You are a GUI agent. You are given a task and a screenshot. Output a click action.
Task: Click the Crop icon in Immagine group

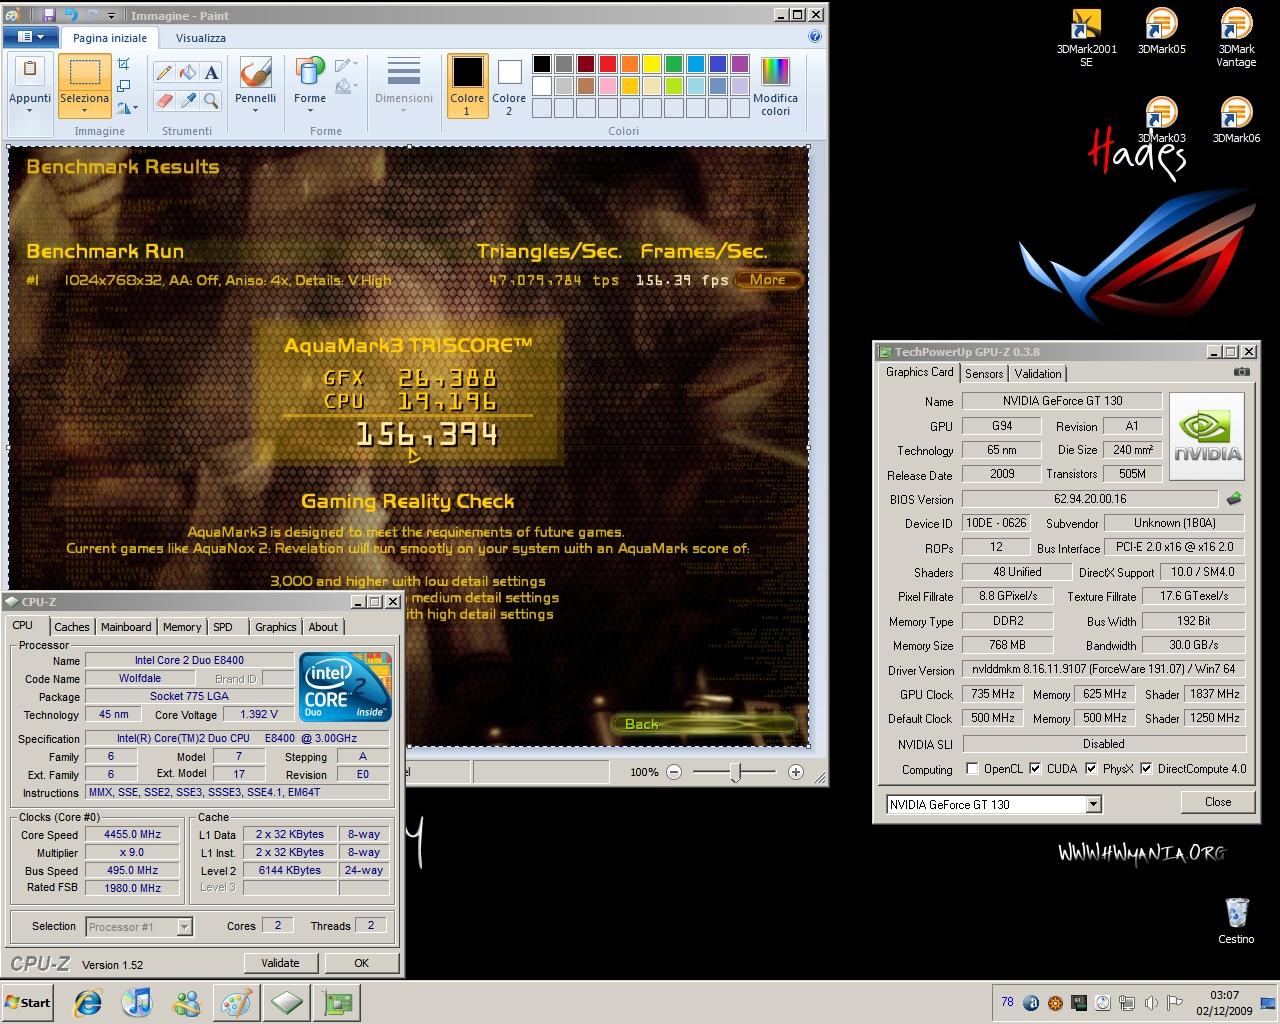[124, 63]
